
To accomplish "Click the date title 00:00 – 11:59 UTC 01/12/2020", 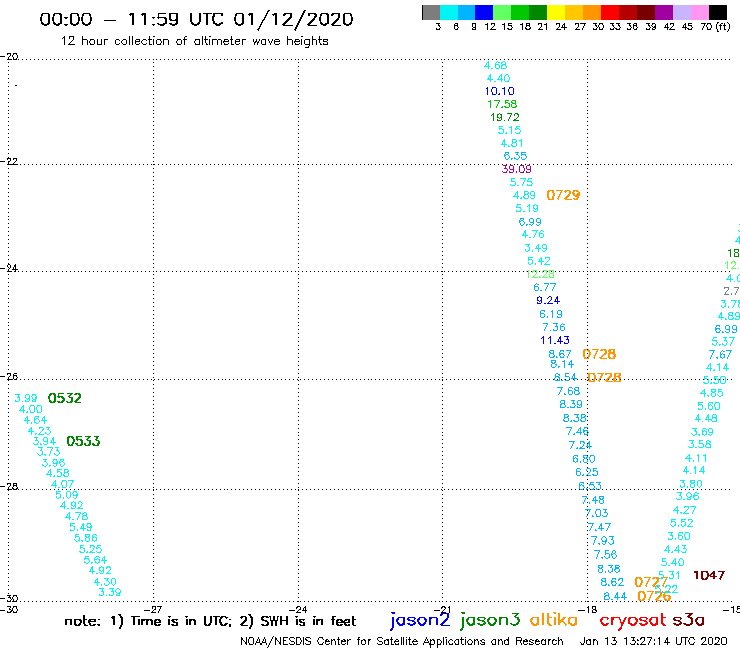I will [196, 19].
